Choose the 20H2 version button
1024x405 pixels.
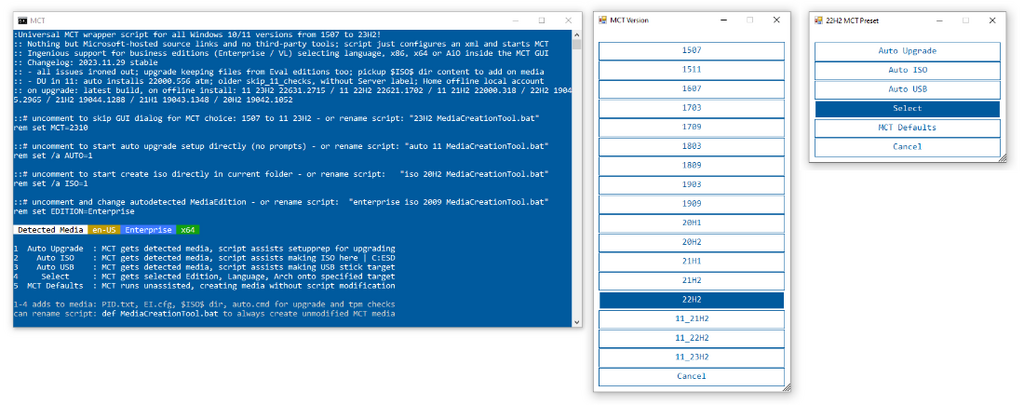pos(692,242)
